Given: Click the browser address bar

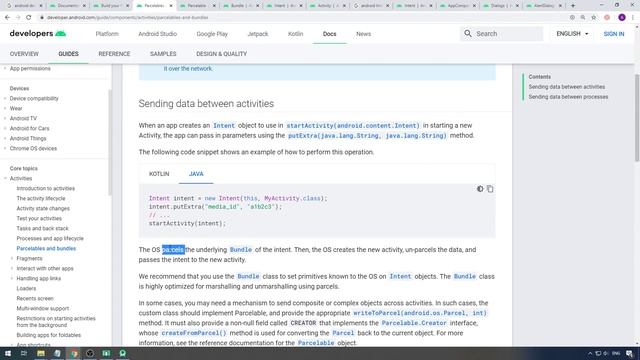Looking at the screenshot, I should pyautogui.click(x=302, y=18).
